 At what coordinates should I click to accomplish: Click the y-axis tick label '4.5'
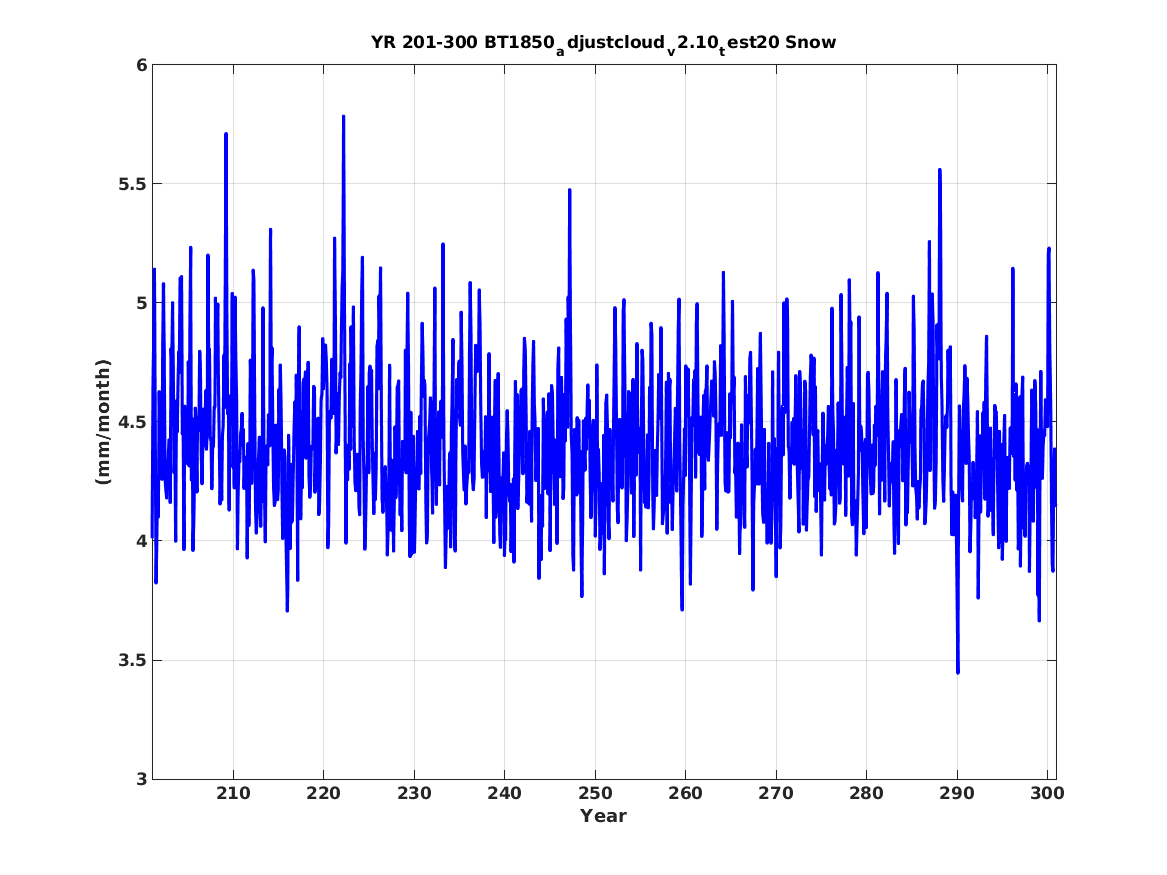coord(133,423)
